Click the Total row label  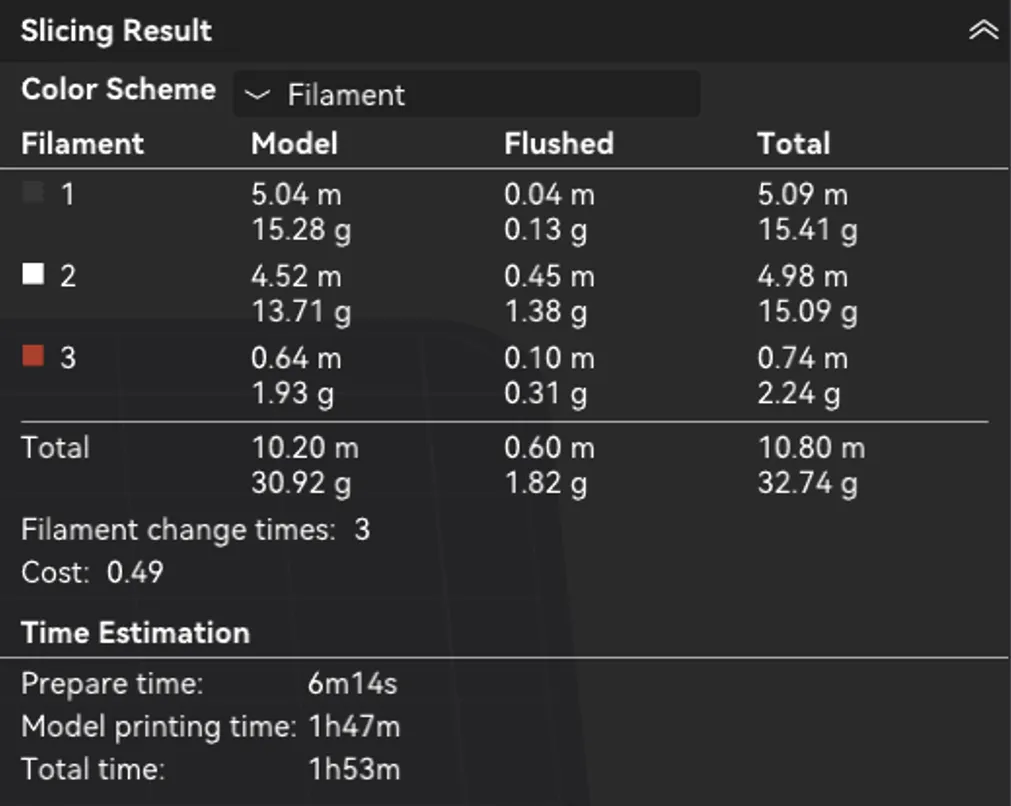55,447
